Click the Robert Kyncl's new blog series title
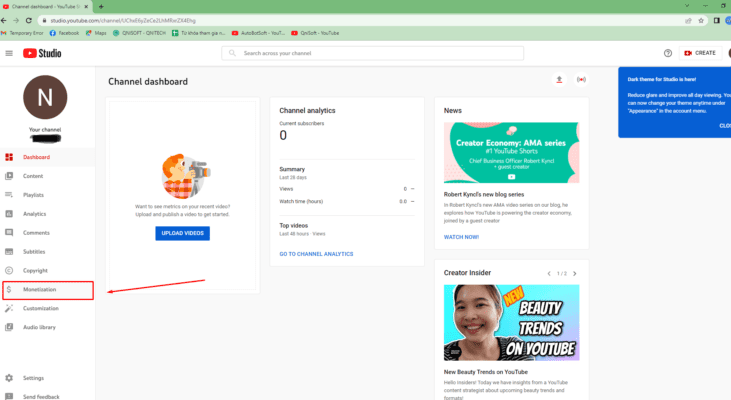Screen dimensions: 731x400 [x=484, y=194]
